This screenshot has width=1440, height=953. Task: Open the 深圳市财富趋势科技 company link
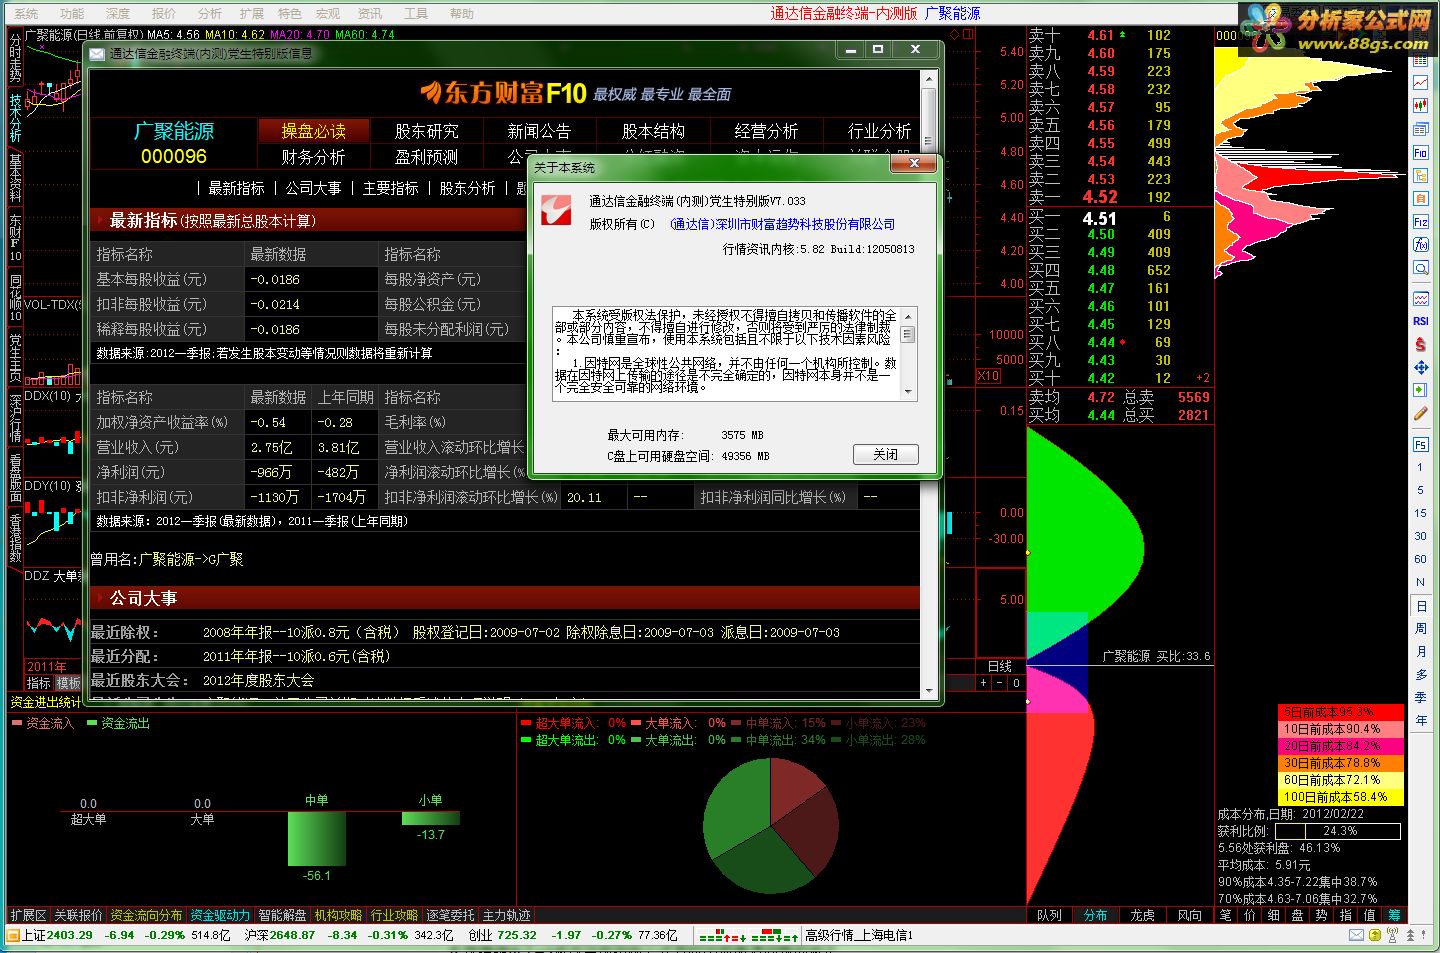pyautogui.click(x=782, y=224)
